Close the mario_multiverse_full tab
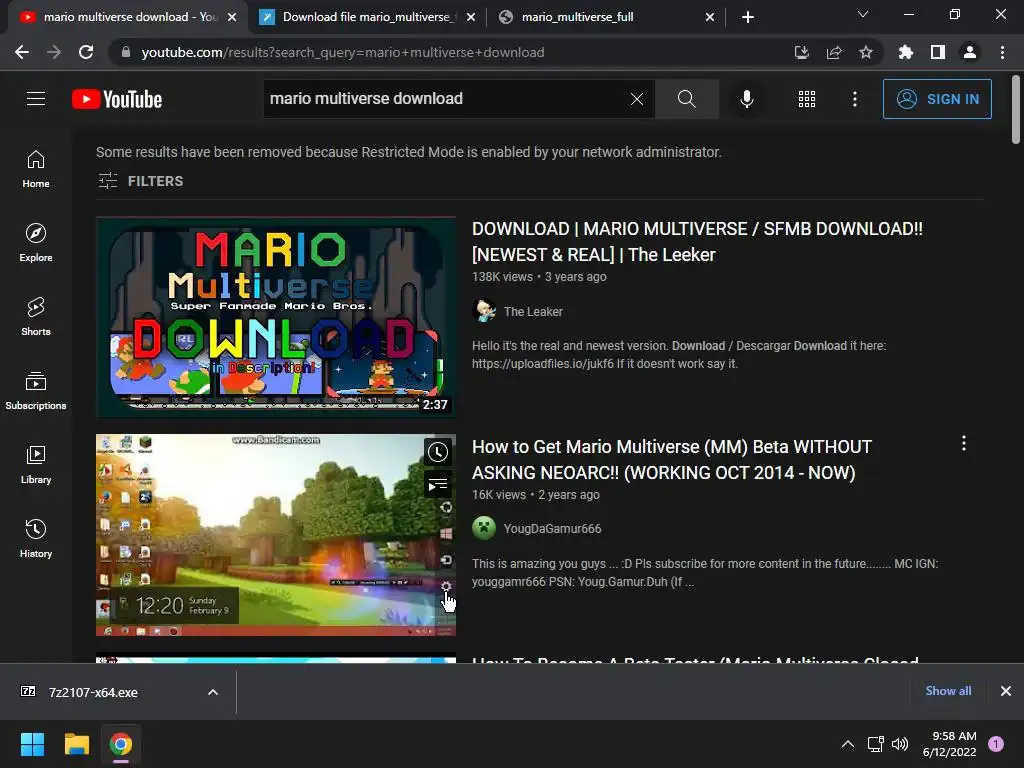Viewport: 1024px width, 768px height. 710,17
